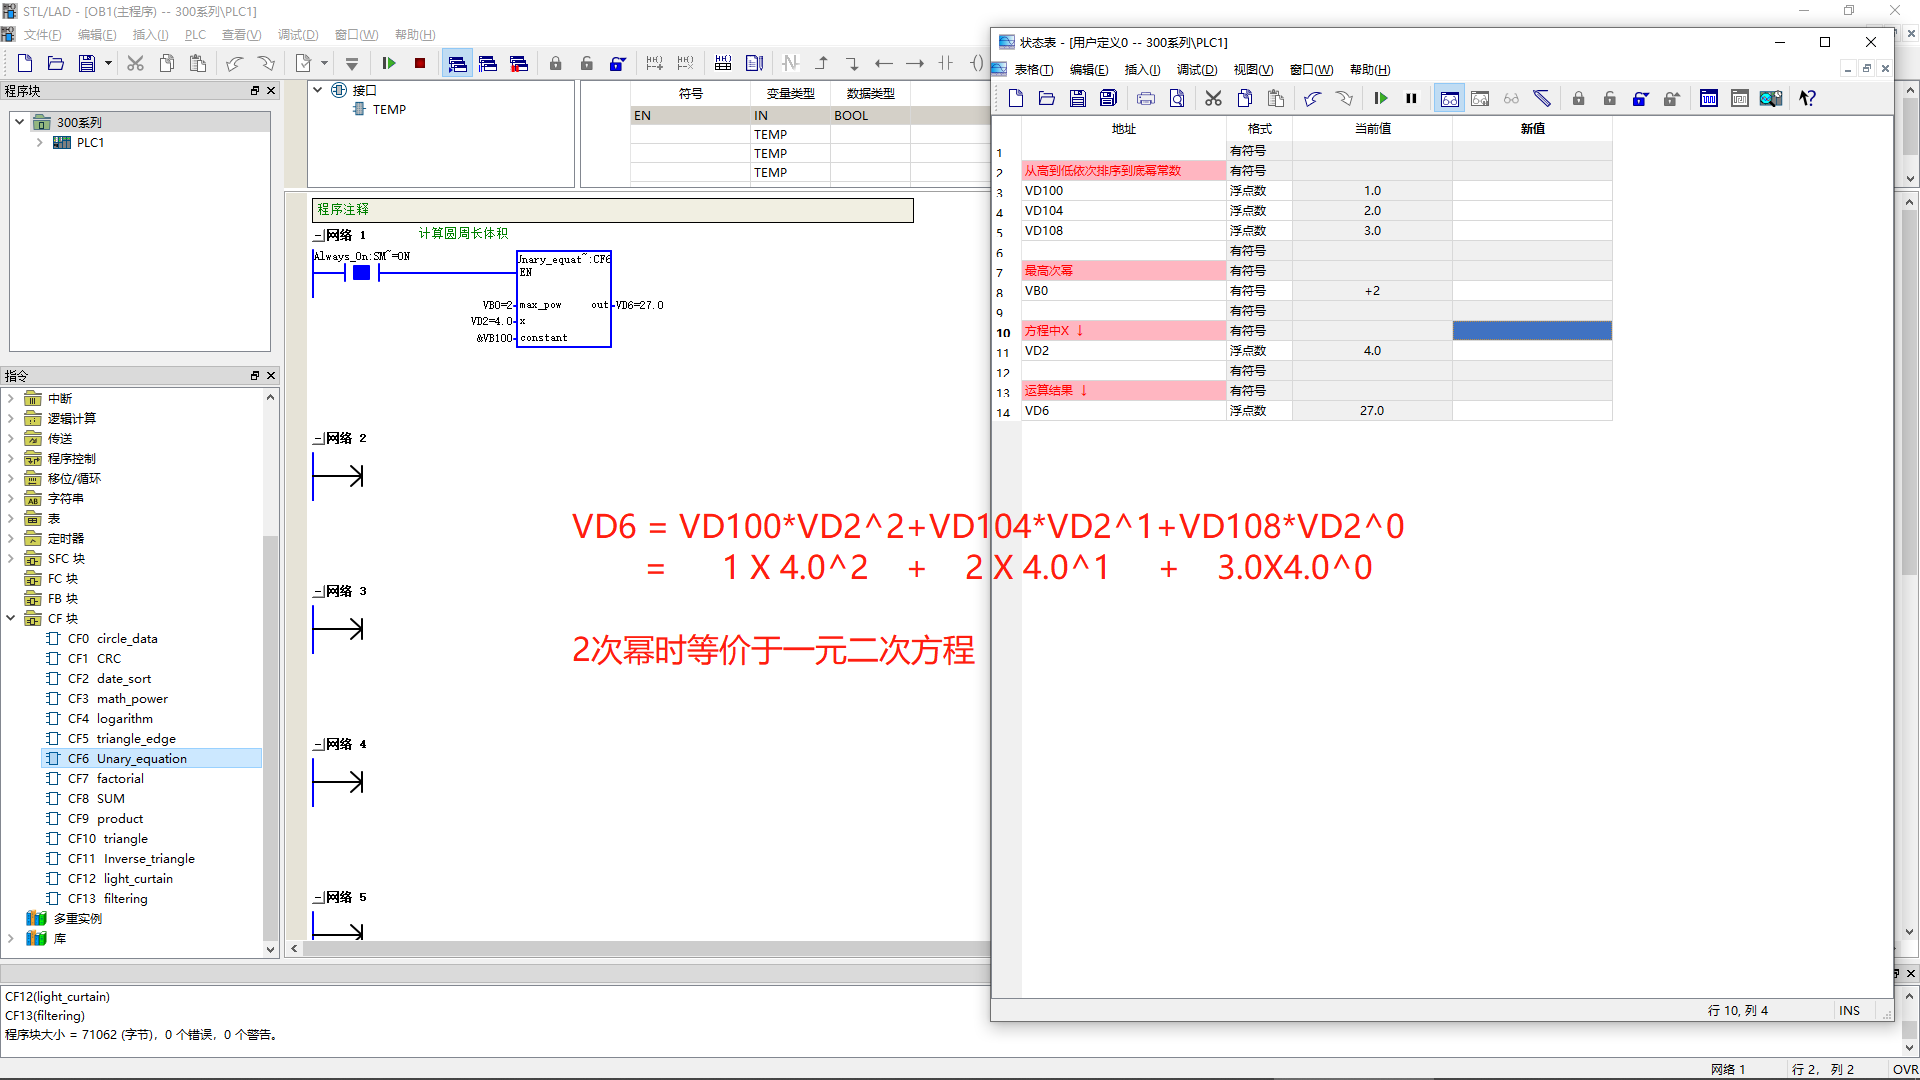1920x1080 pixels.
Task: Expand the 中断 instruction folder
Action: point(11,398)
